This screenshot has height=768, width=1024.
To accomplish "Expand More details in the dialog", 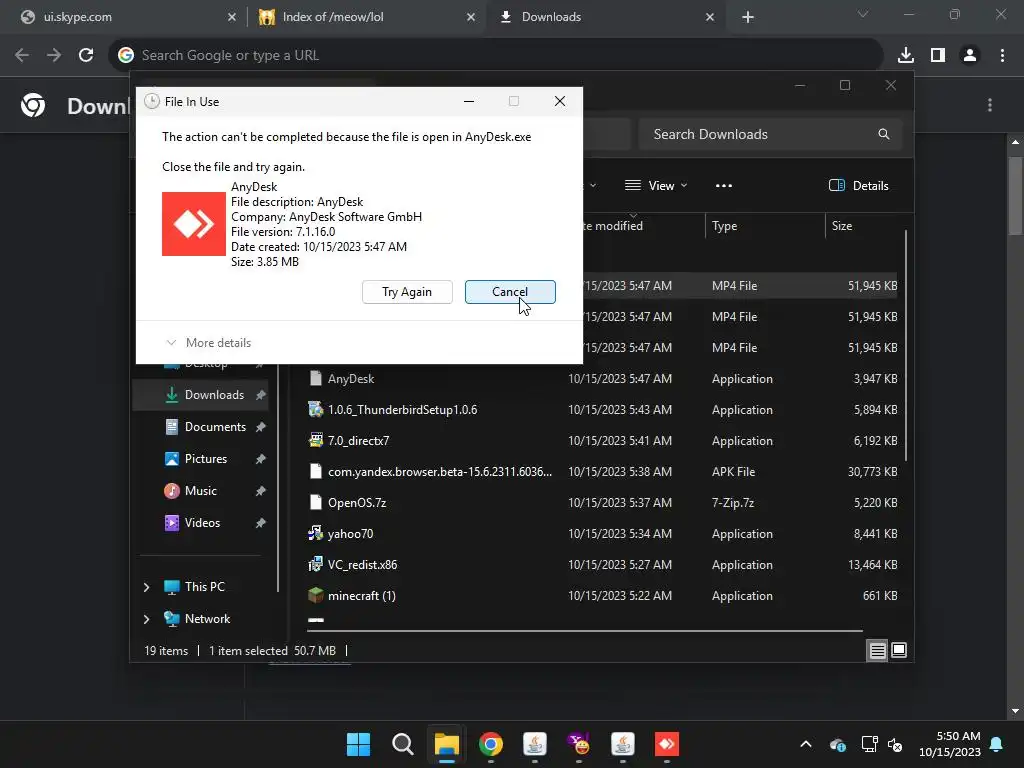I will pos(208,343).
